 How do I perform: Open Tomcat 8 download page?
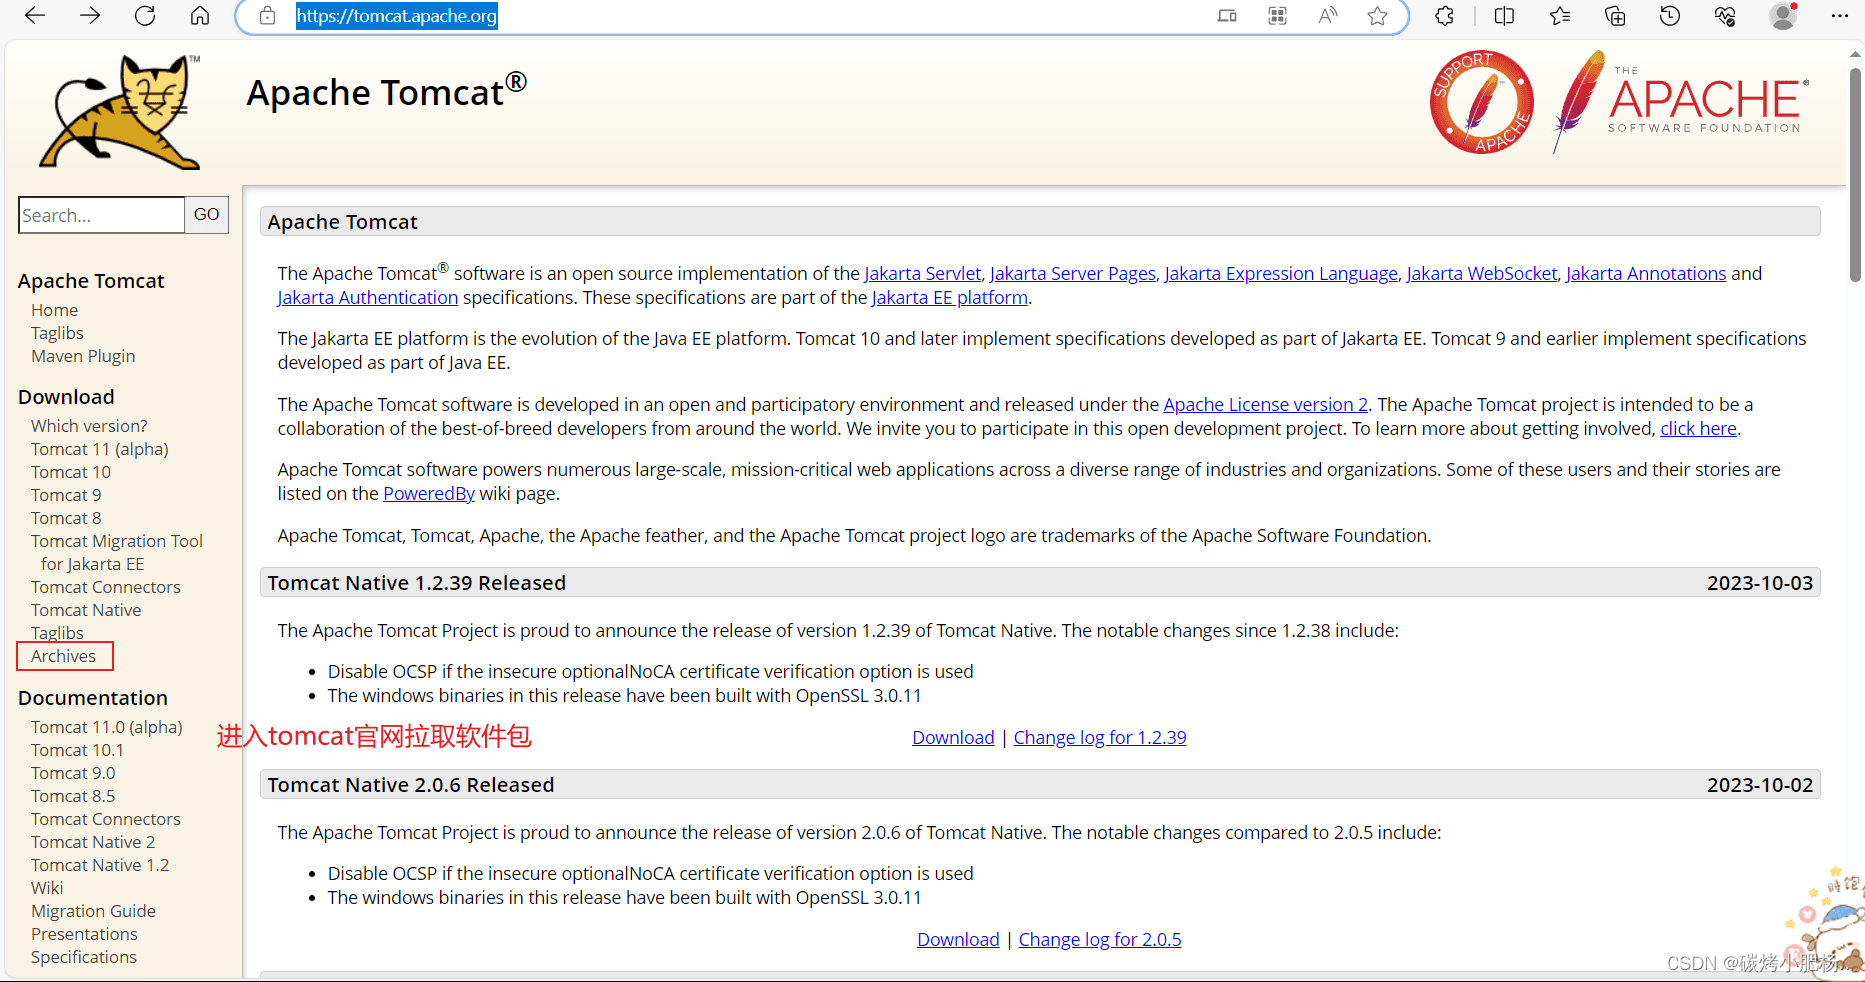pos(66,518)
